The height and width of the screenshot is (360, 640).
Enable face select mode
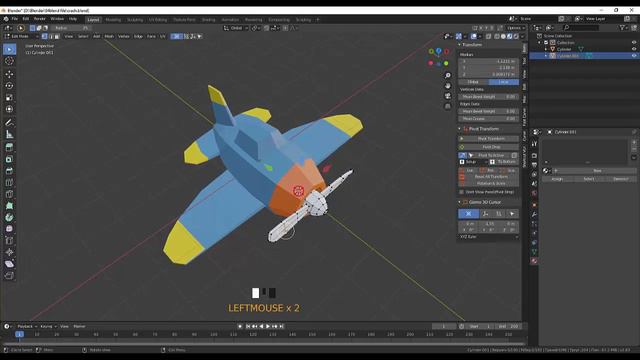point(57,36)
